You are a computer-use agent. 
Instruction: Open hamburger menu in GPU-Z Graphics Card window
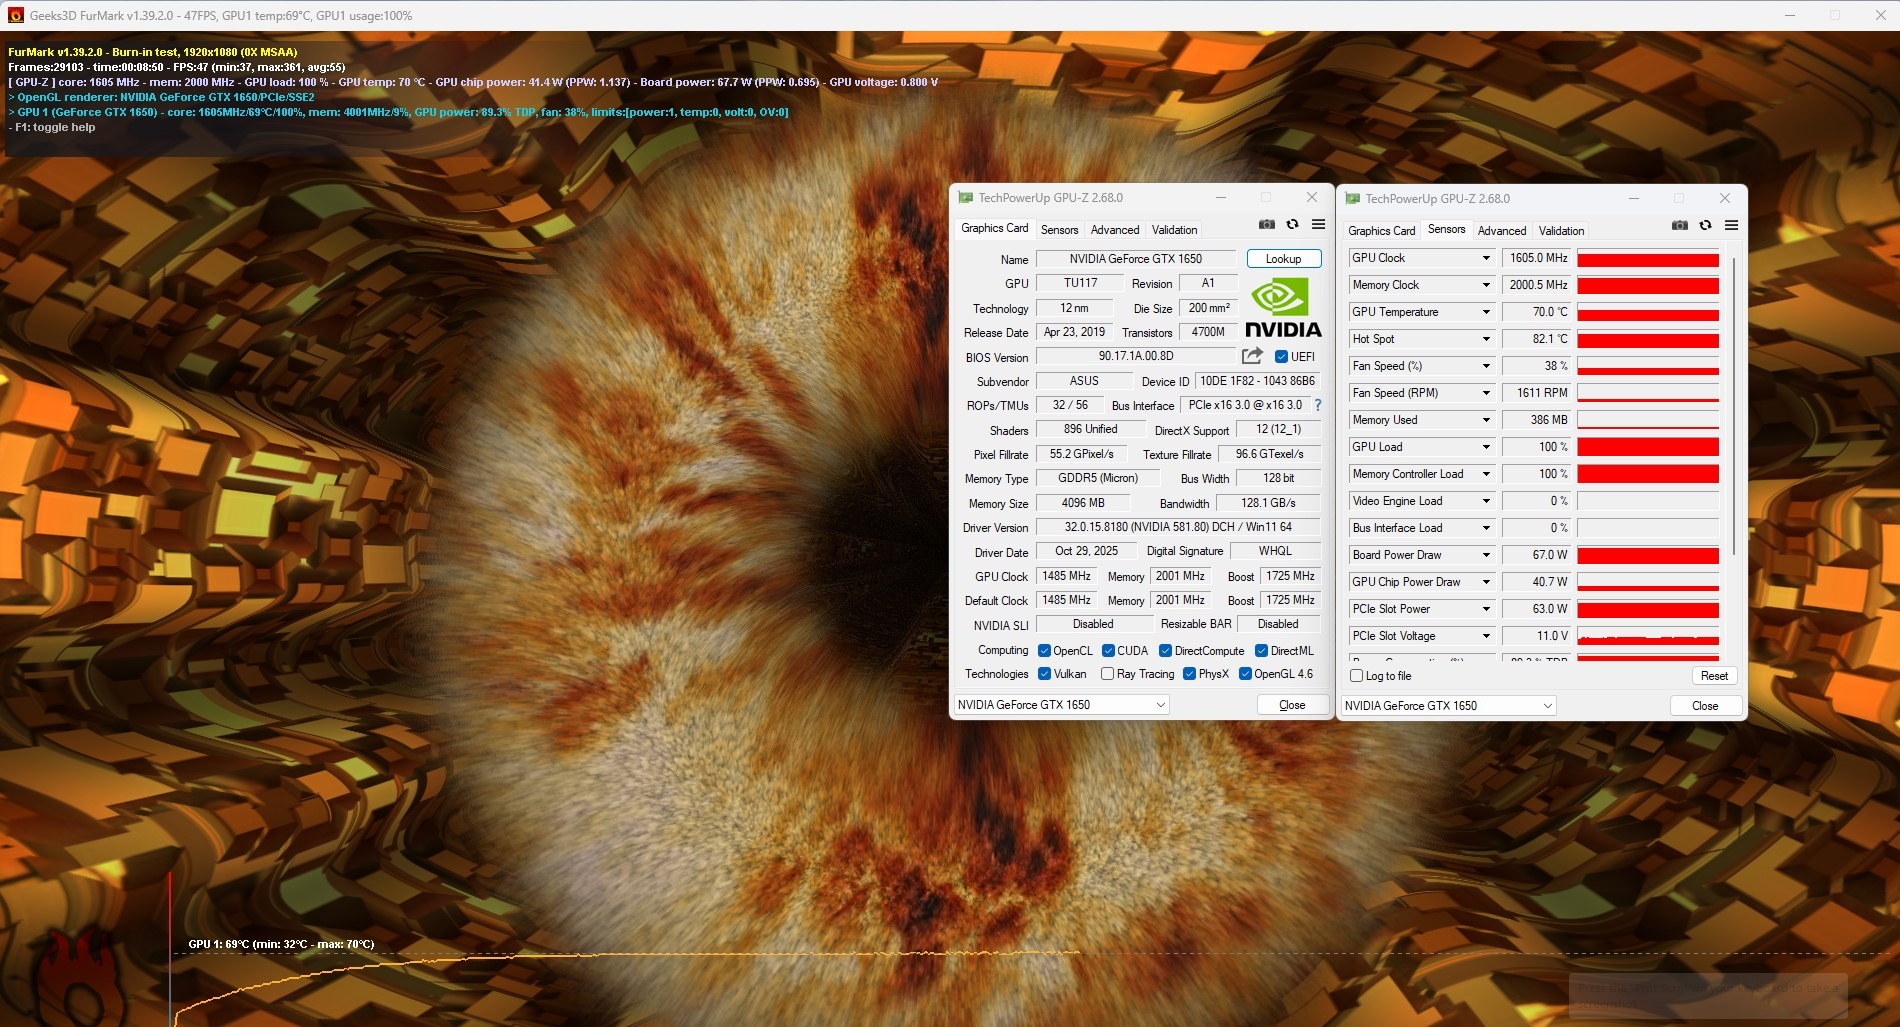point(1319,225)
